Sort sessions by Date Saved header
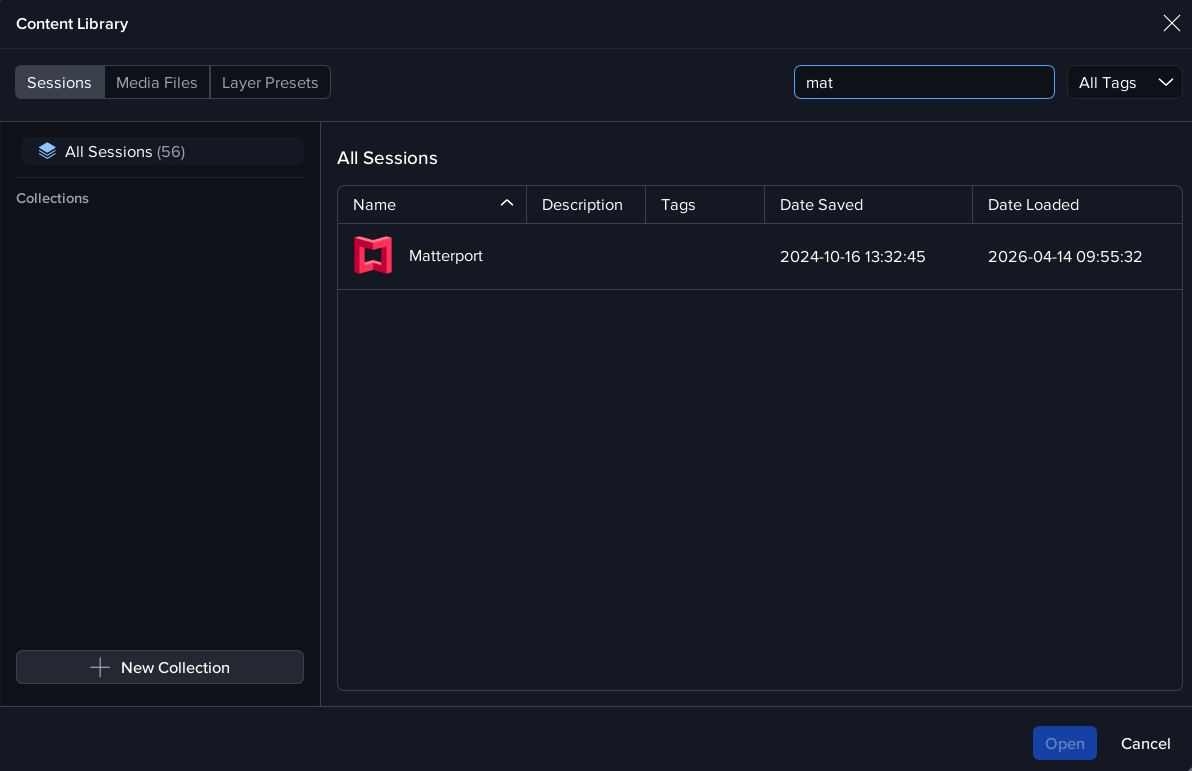Viewport: 1192px width, 771px height. [x=821, y=204]
